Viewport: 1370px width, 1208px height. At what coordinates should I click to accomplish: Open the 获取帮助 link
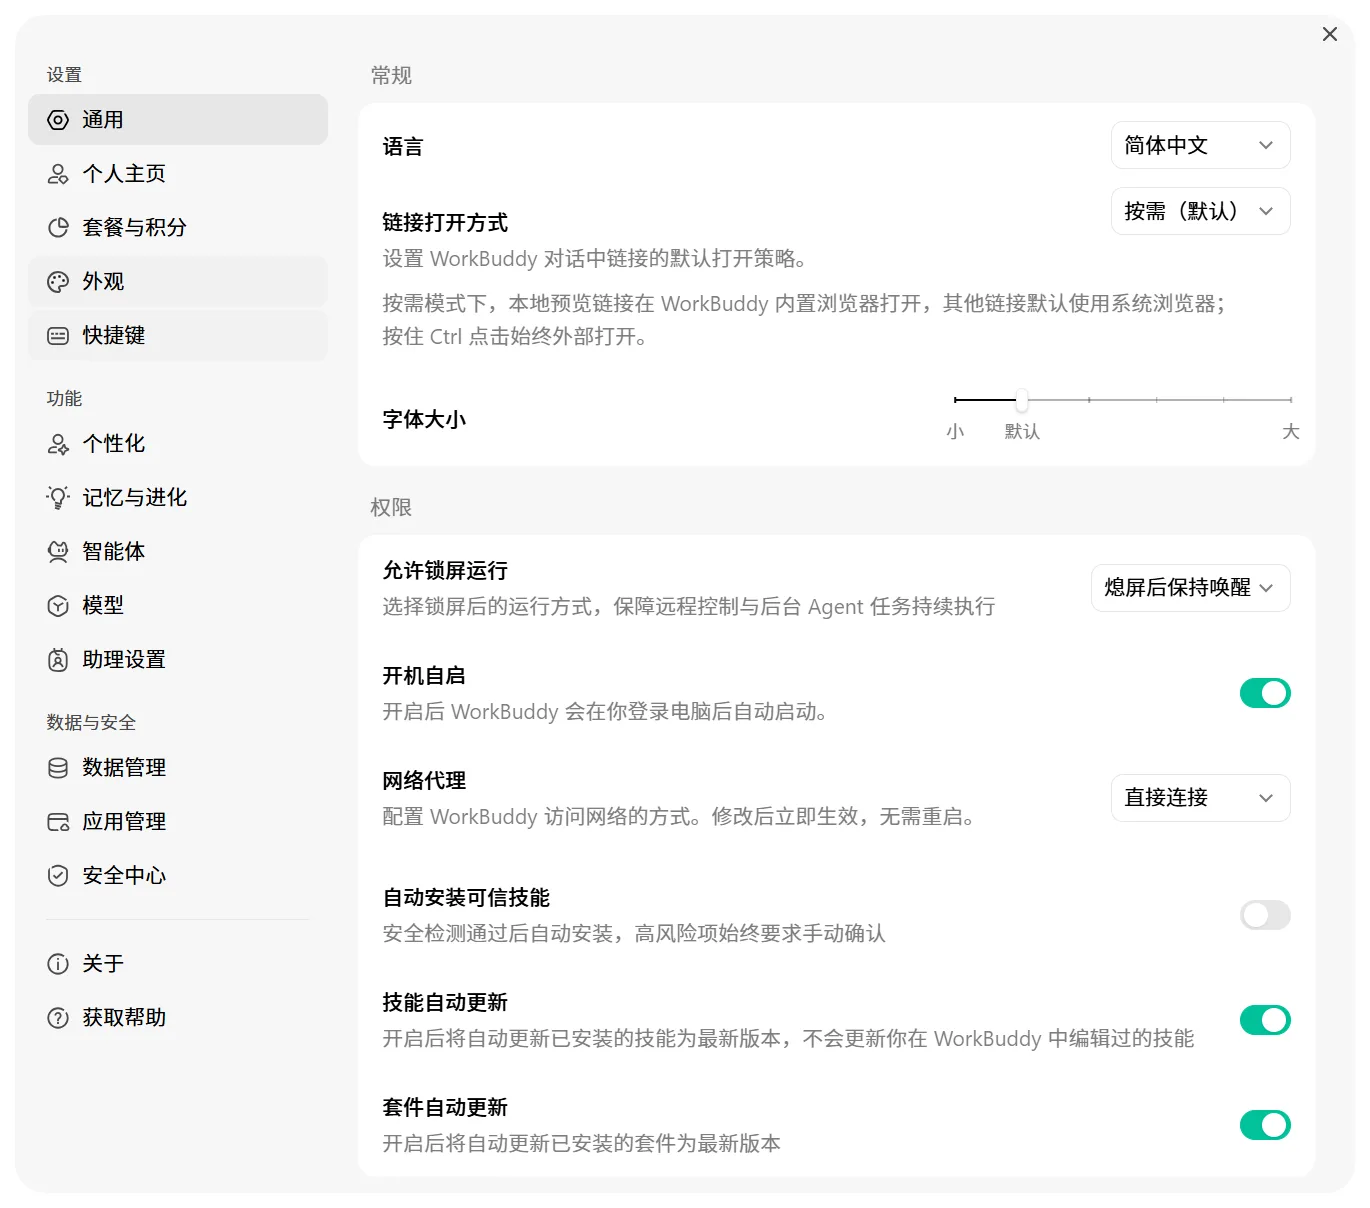pos(178,1018)
